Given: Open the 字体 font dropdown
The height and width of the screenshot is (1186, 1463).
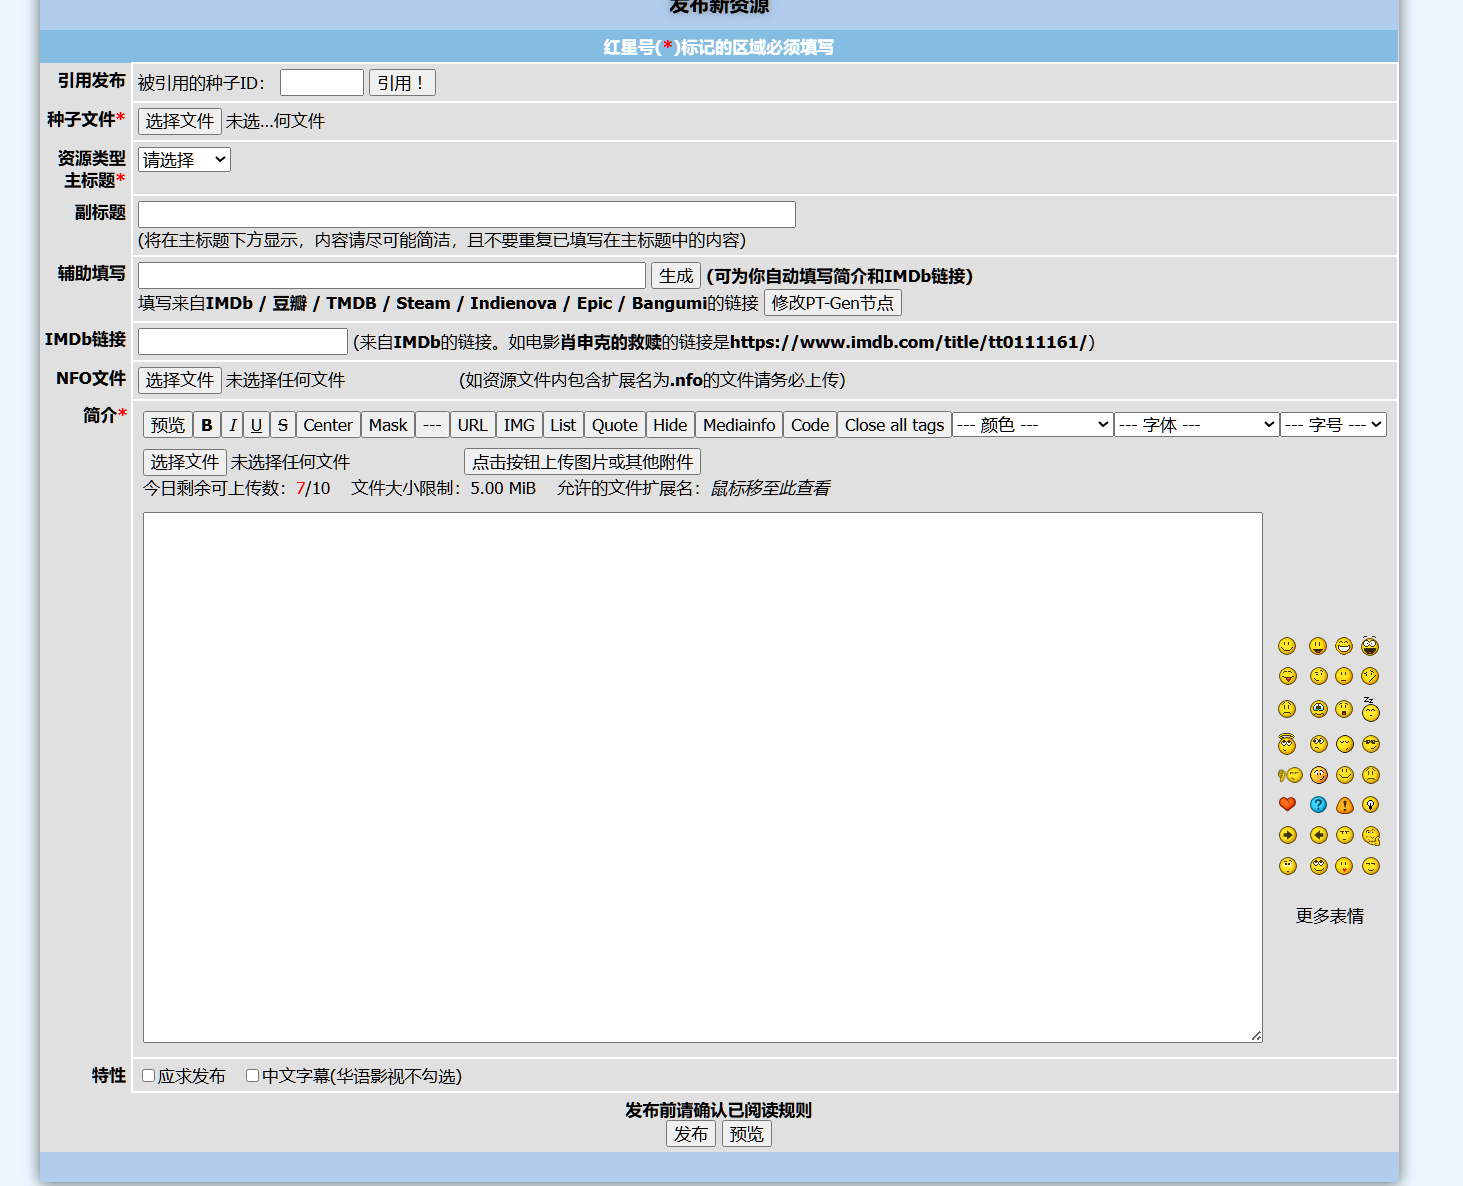Looking at the screenshot, I should (x=1196, y=425).
